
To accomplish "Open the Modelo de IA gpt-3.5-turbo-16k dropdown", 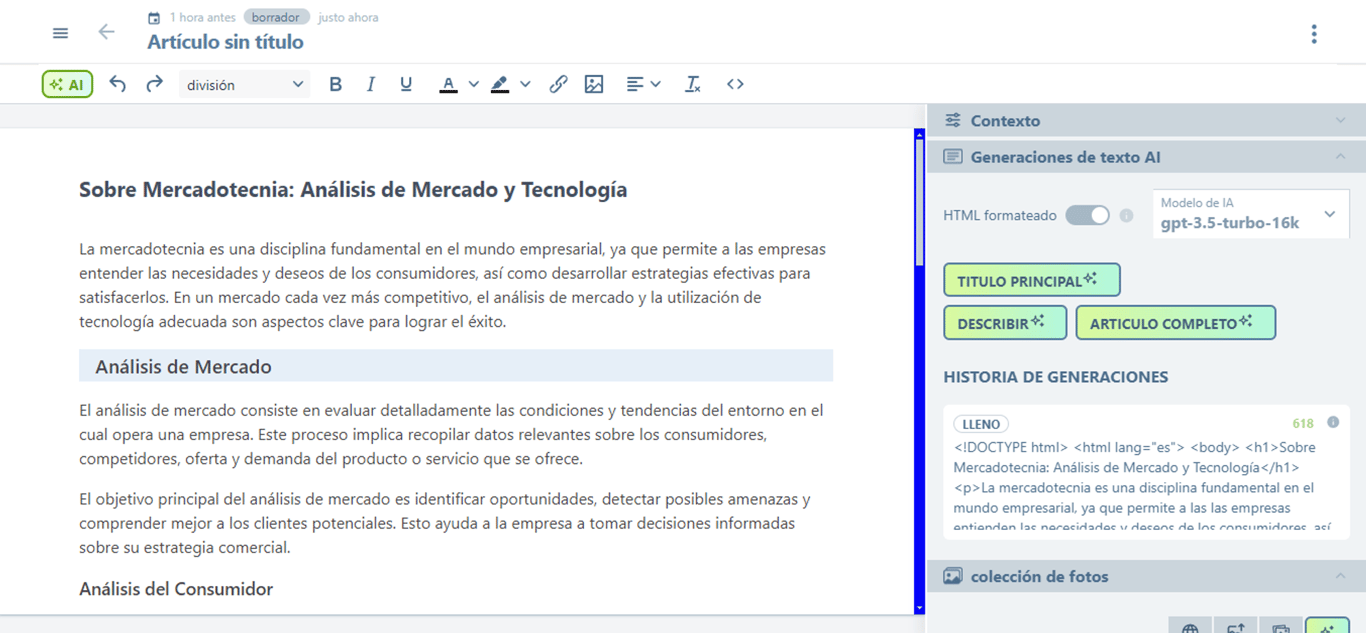I will 1251,213.
